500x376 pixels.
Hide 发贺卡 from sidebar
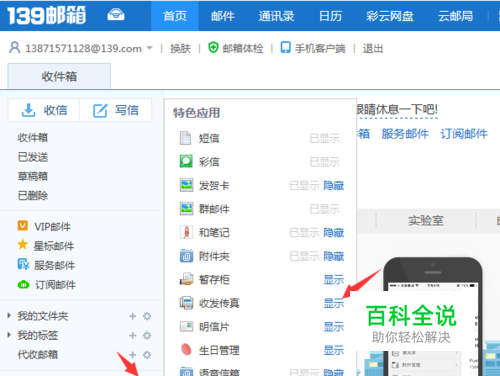(x=334, y=185)
